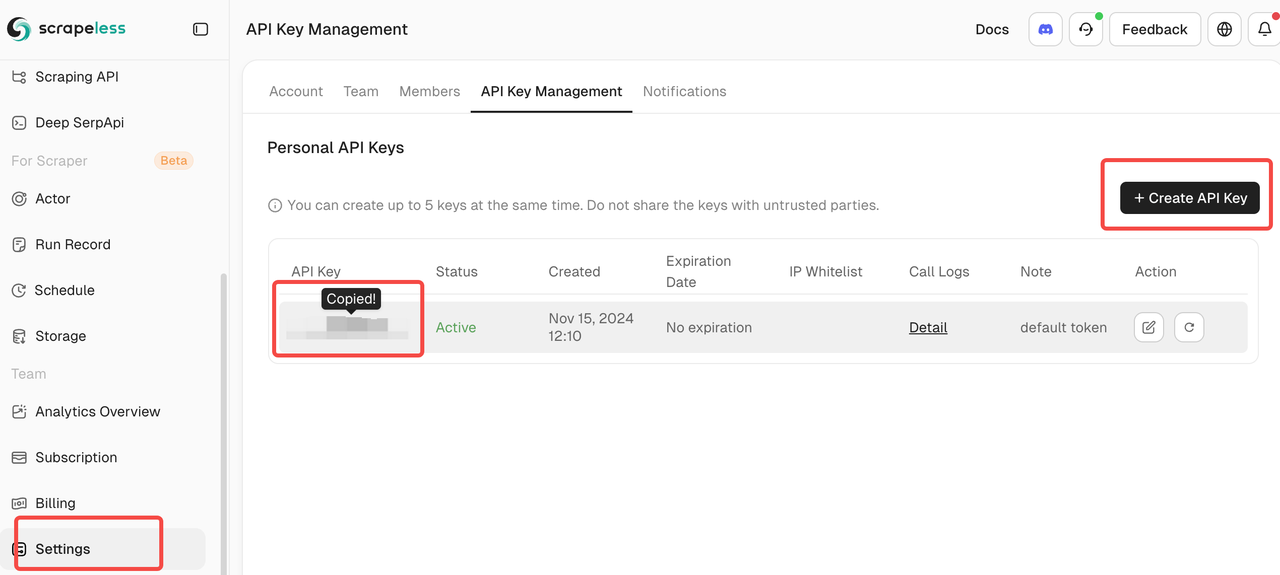Collapse the sidebar panel toggle
1280x575 pixels.
pos(200,29)
